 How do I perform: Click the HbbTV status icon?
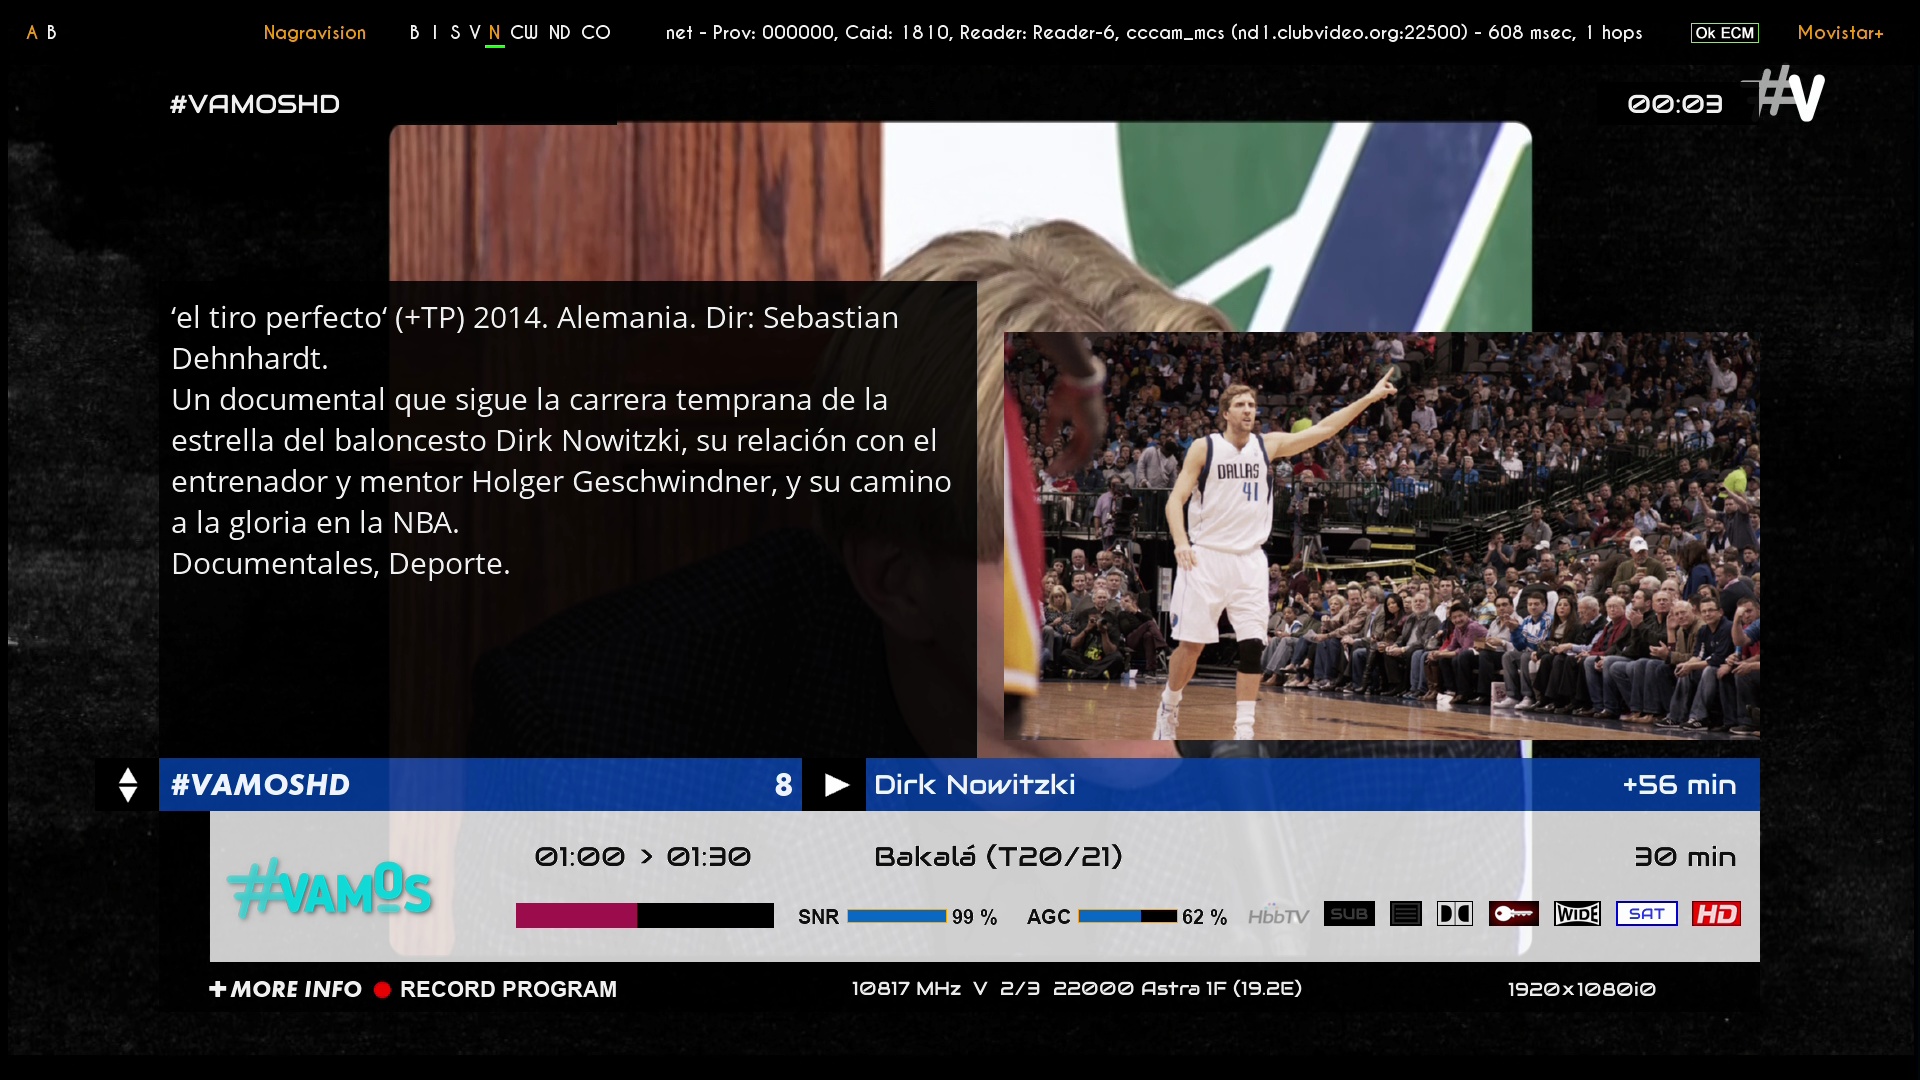pos(1278,916)
